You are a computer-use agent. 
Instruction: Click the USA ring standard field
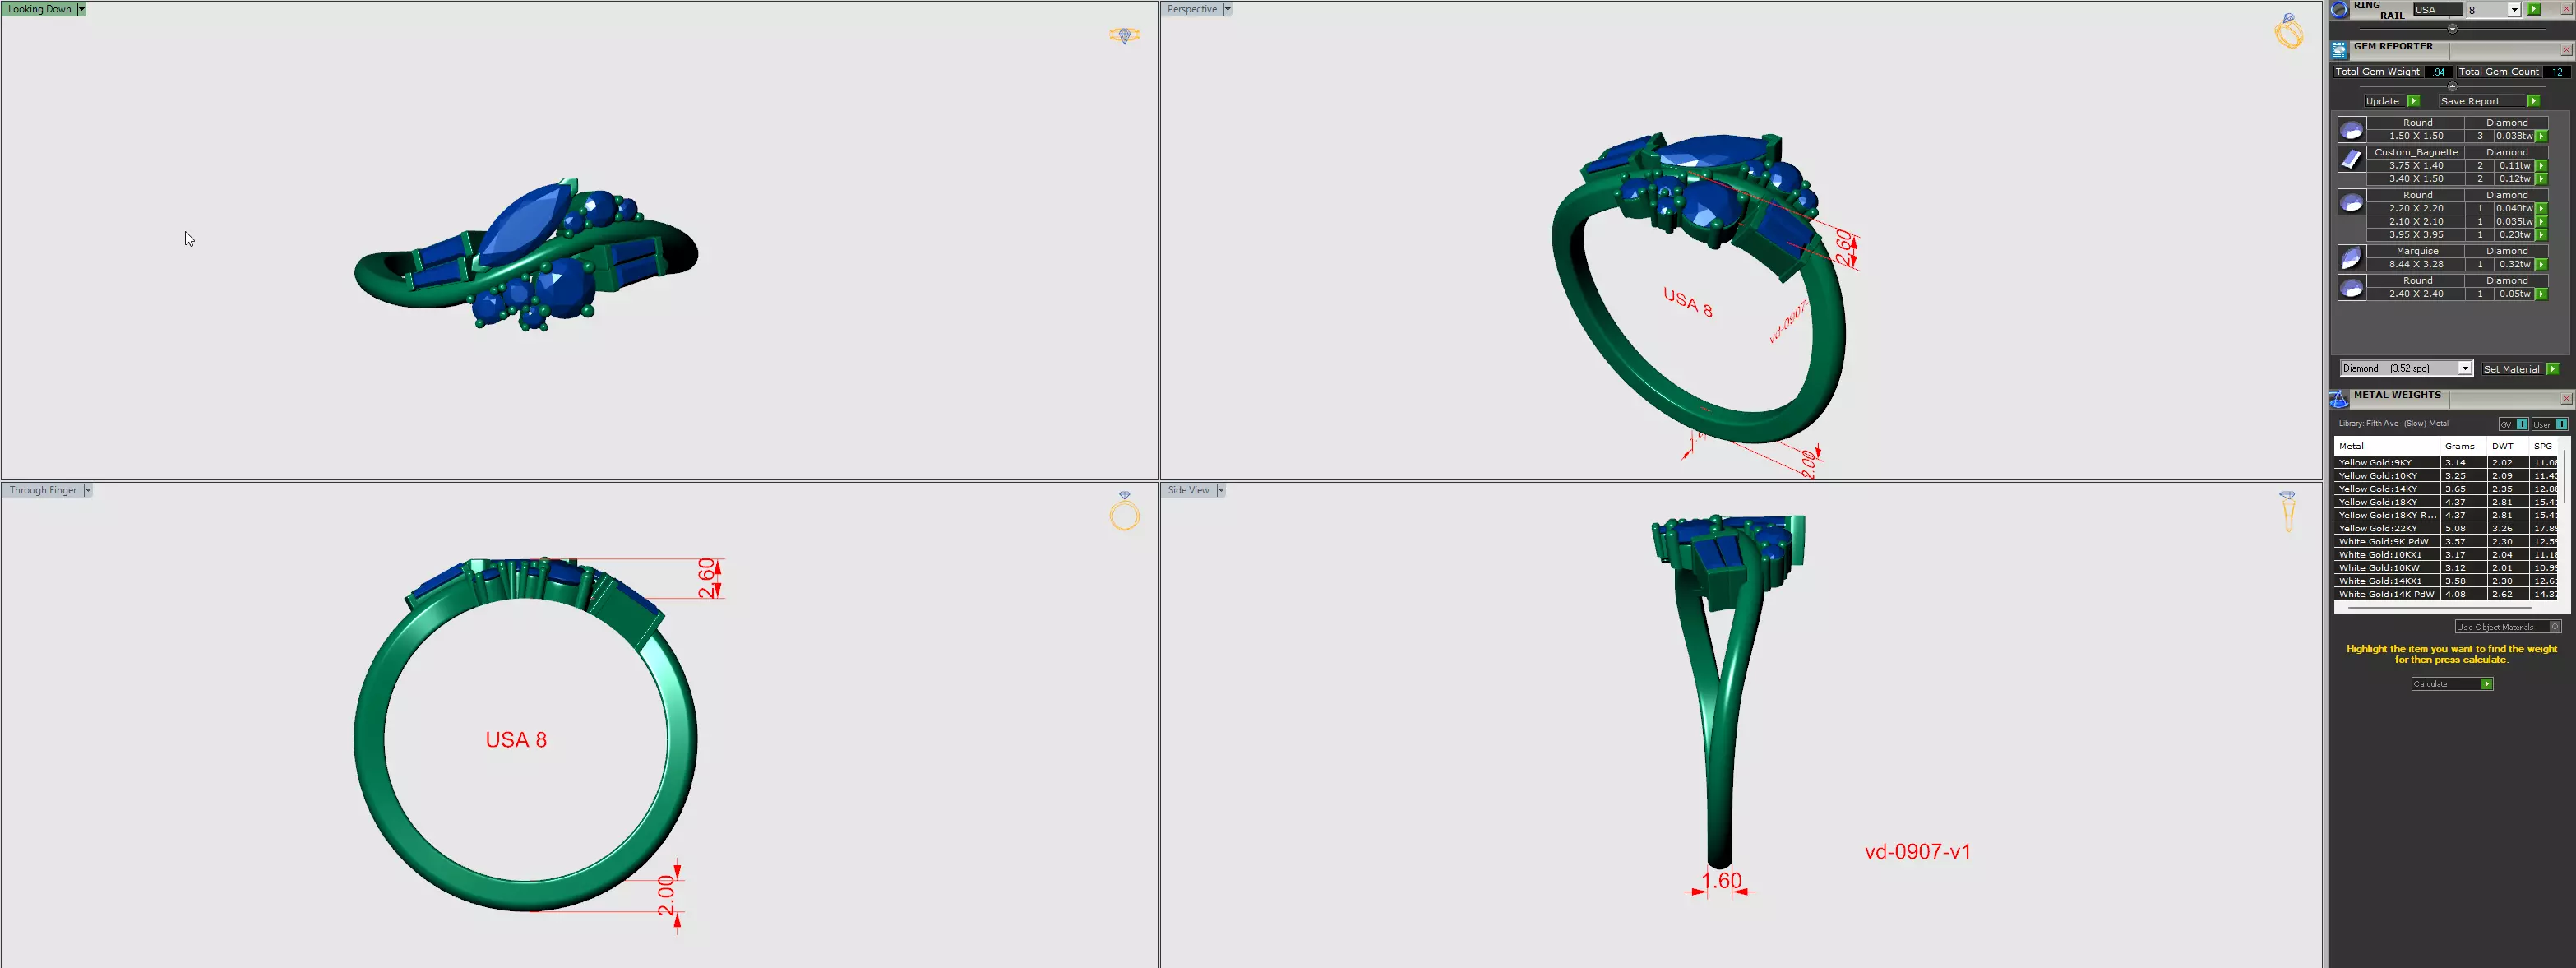[2437, 10]
